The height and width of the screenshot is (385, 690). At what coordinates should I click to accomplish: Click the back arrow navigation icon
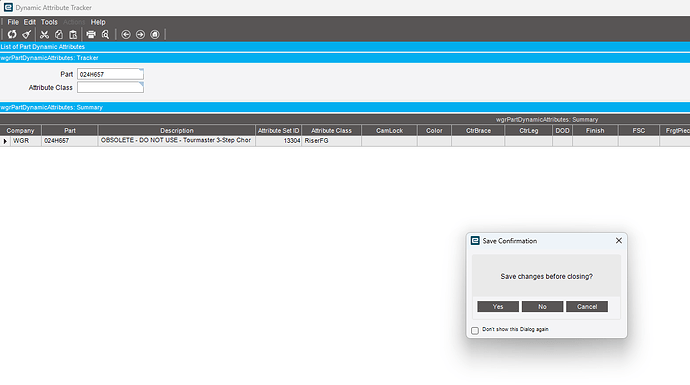click(126, 34)
